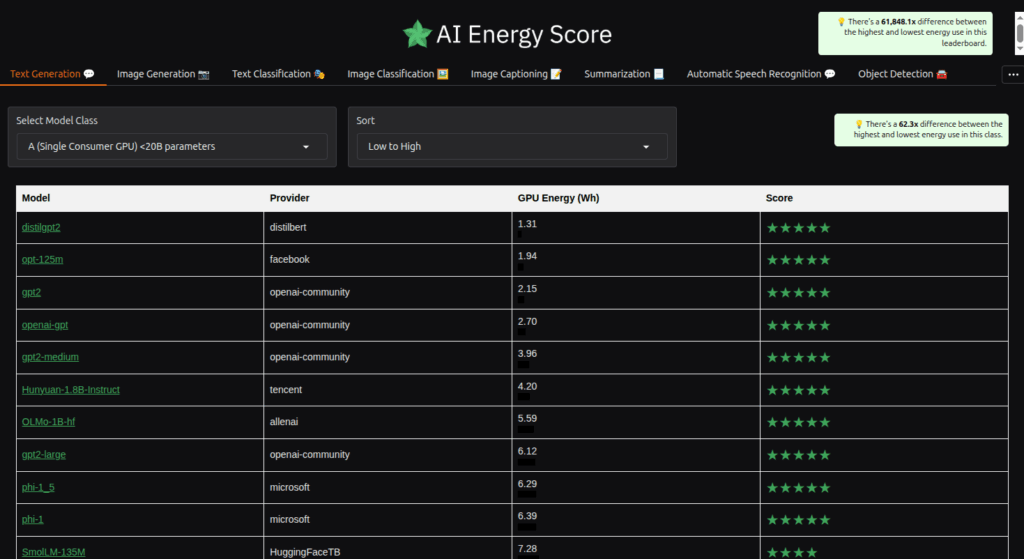Image resolution: width=1024 pixels, height=559 pixels.
Task: Click the five-star score for distilgpt2
Action: [x=798, y=228]
